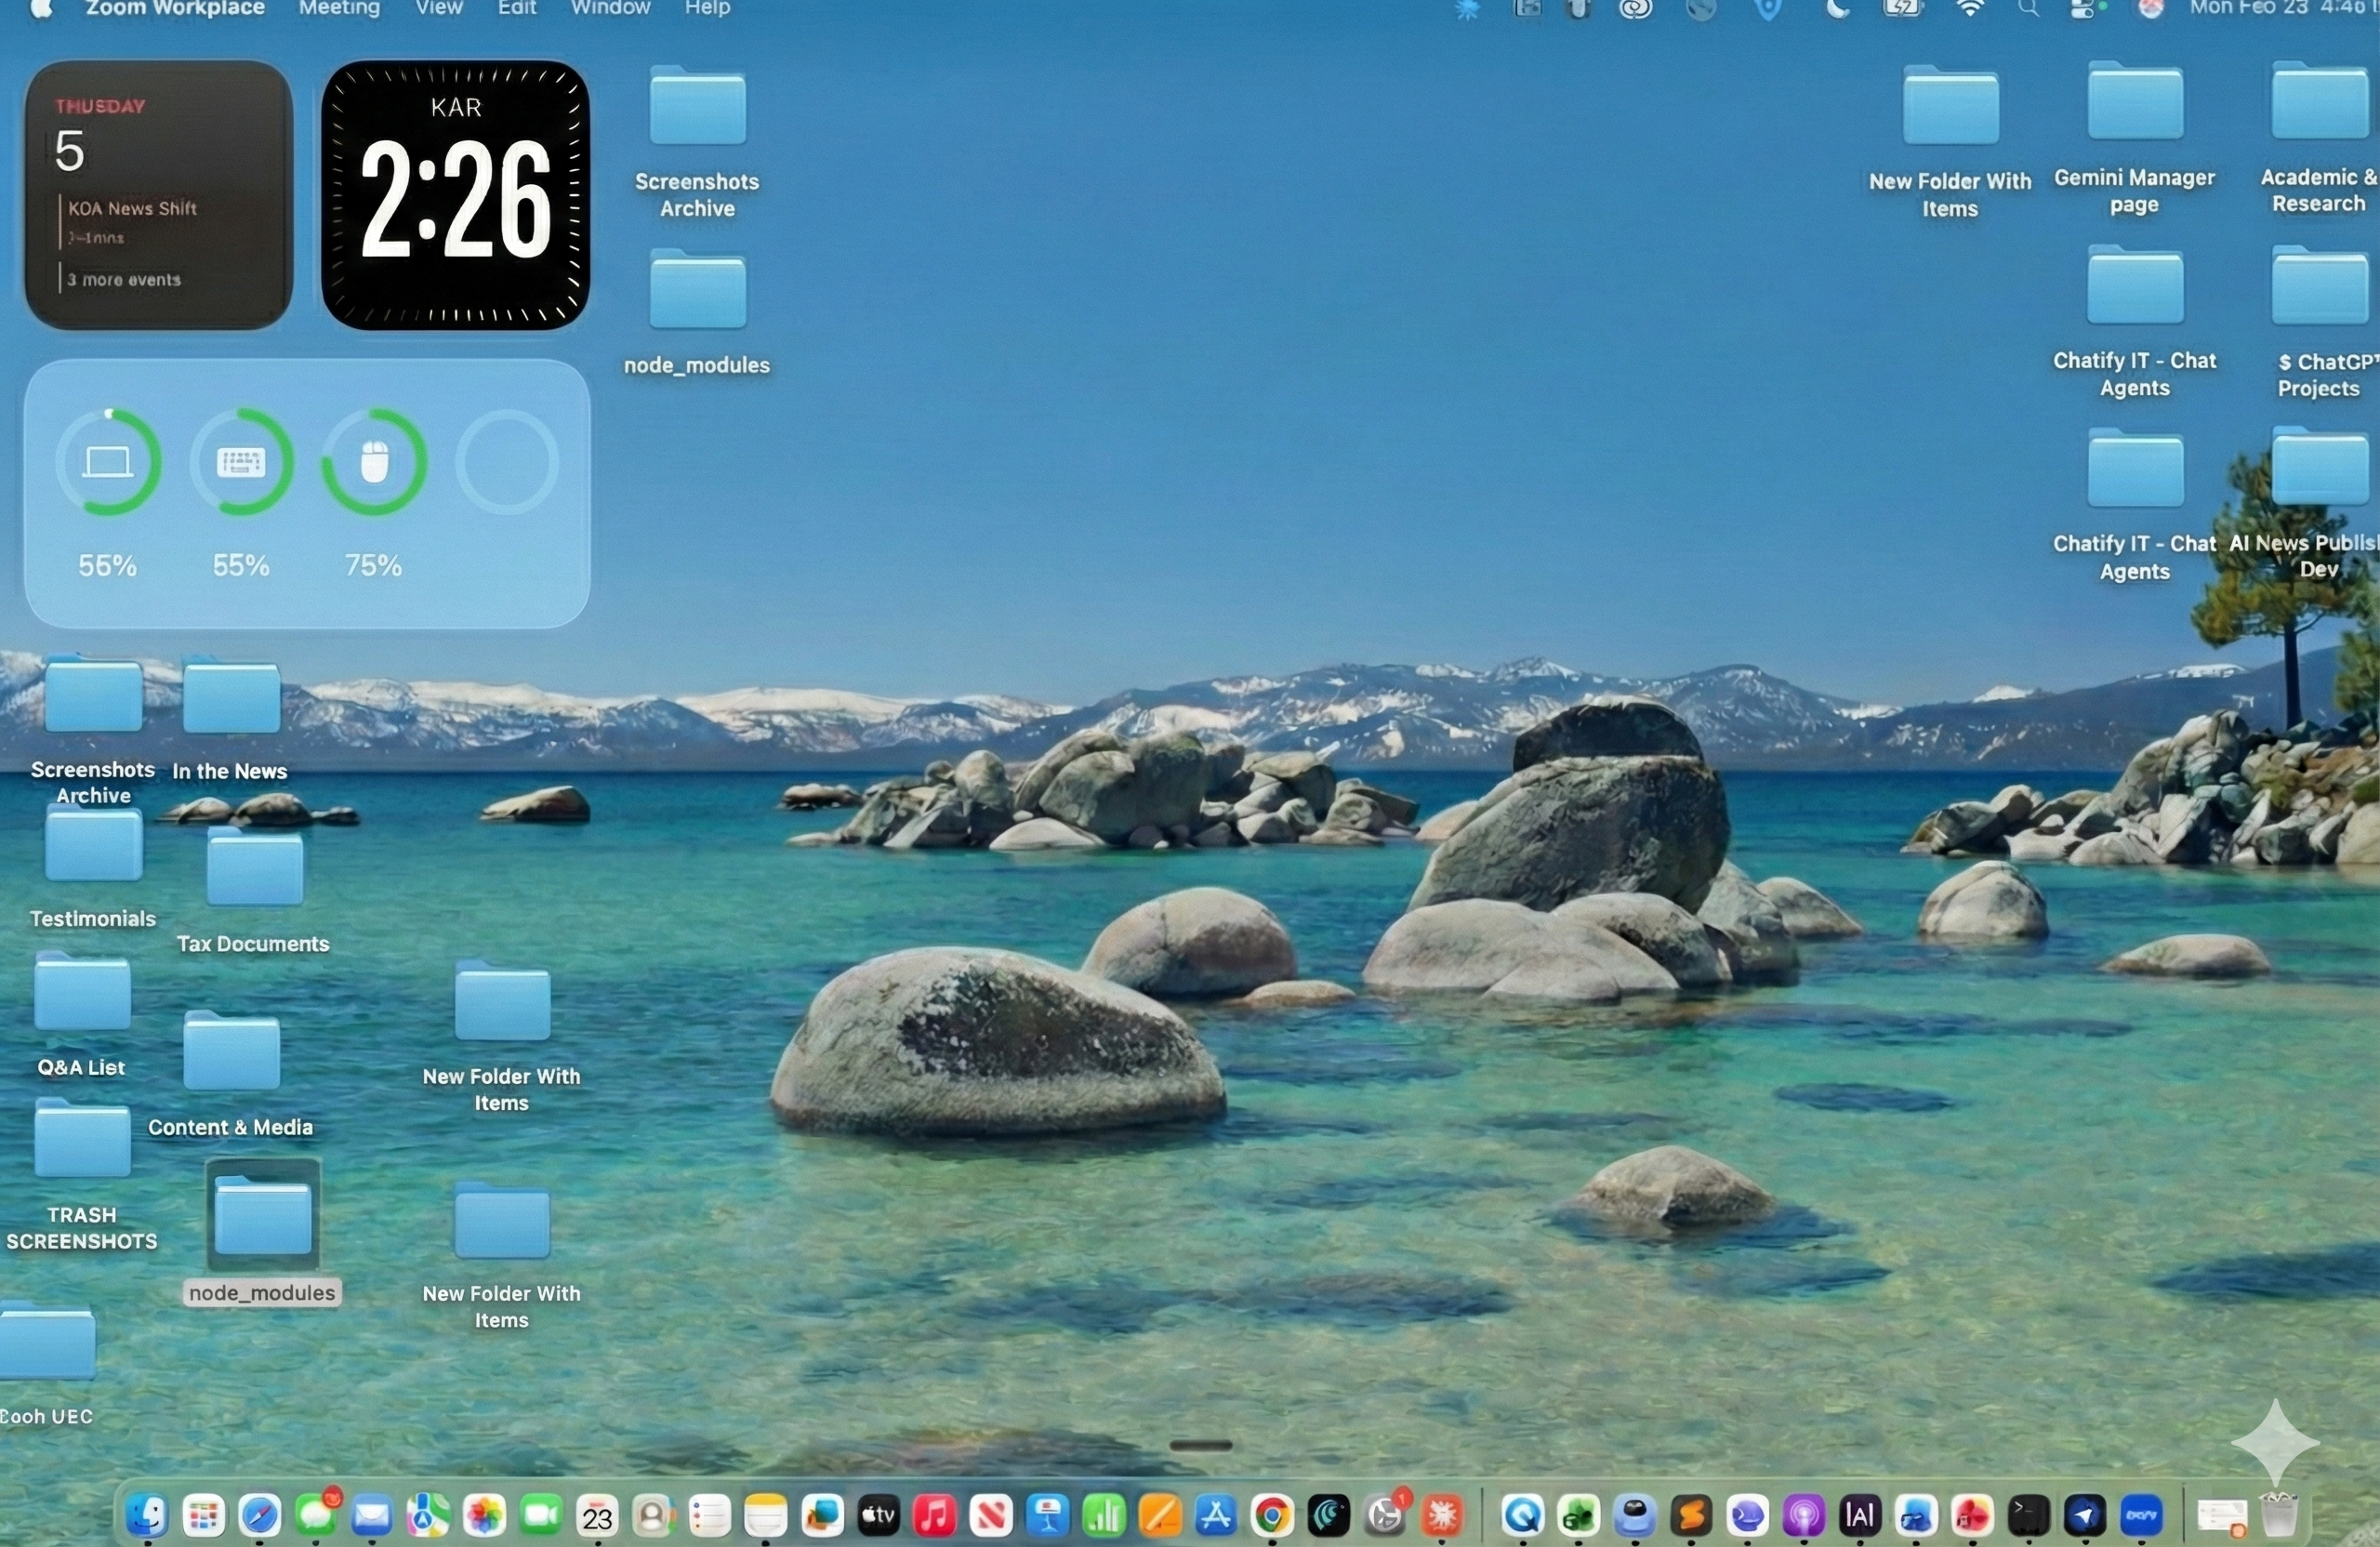Screen dimensions: 2380x1547
Task: Open the Window menu
Action: [x=611, y=8]
